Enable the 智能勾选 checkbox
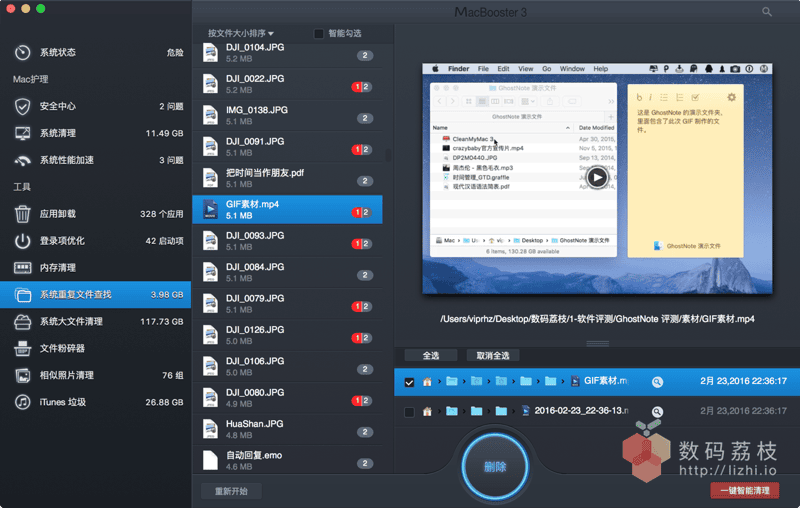800x508 pixels. pyautogui.click(x=319, y=34)
